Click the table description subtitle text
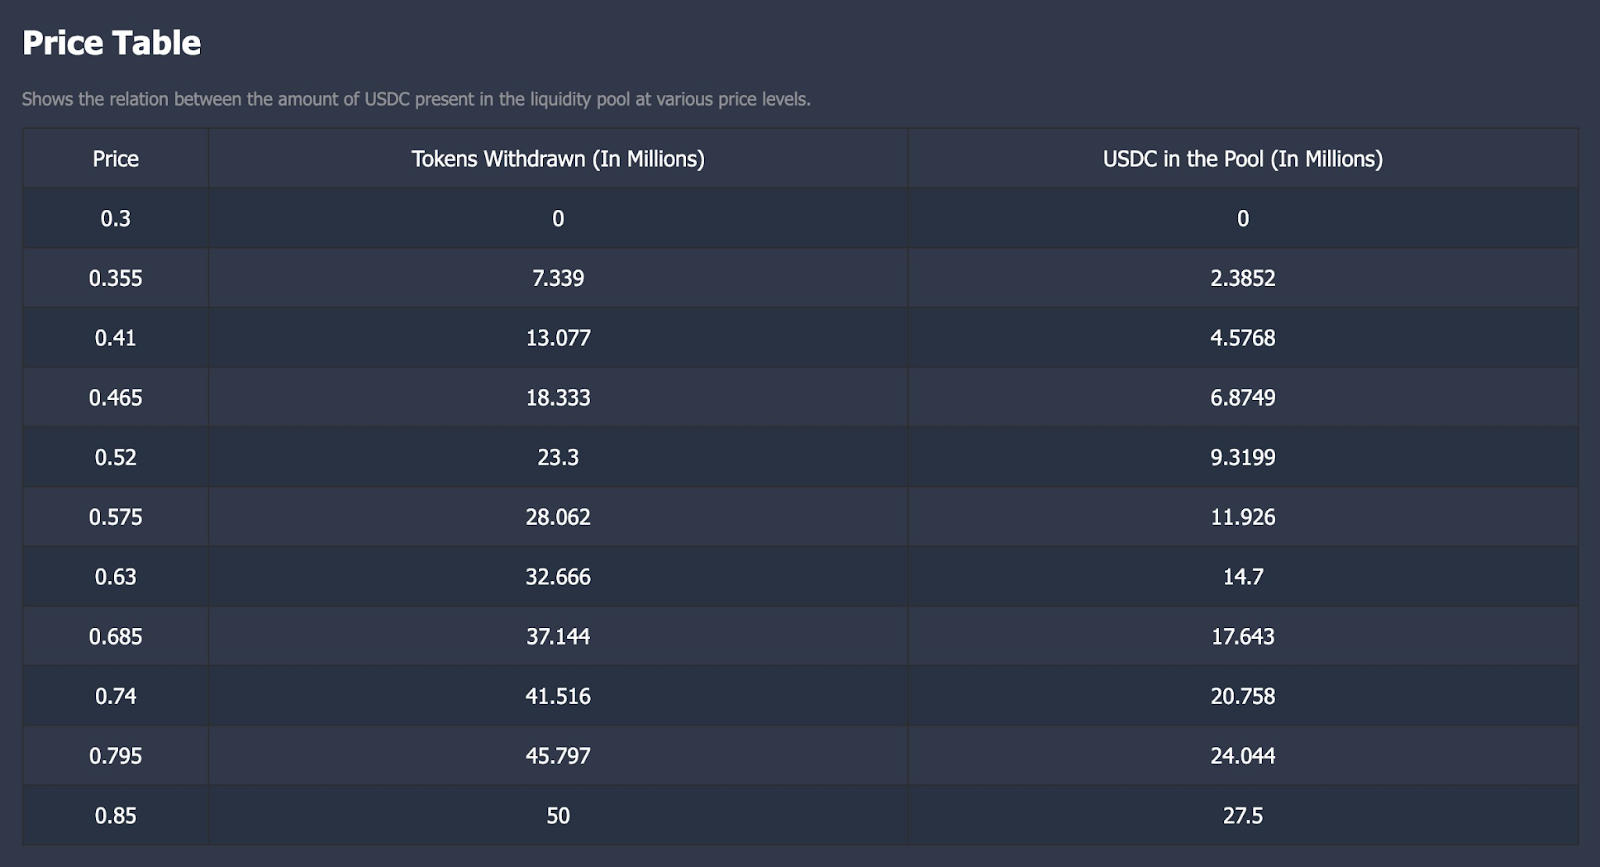 416,99
